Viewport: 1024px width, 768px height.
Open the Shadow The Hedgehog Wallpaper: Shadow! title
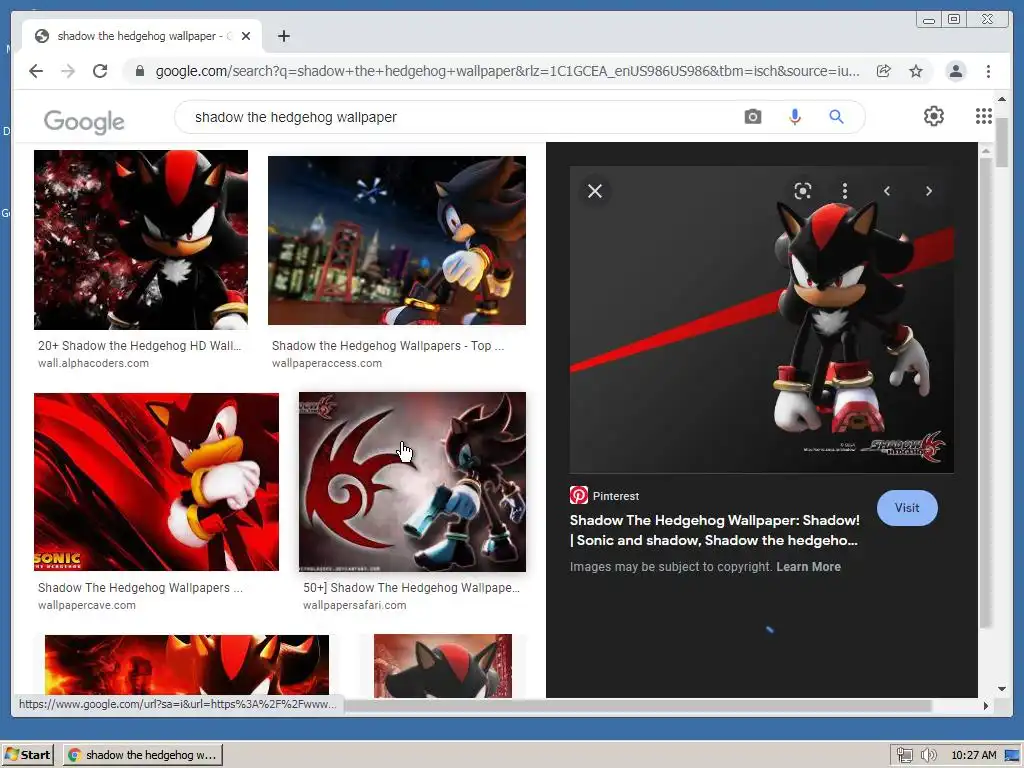[714, 530]
